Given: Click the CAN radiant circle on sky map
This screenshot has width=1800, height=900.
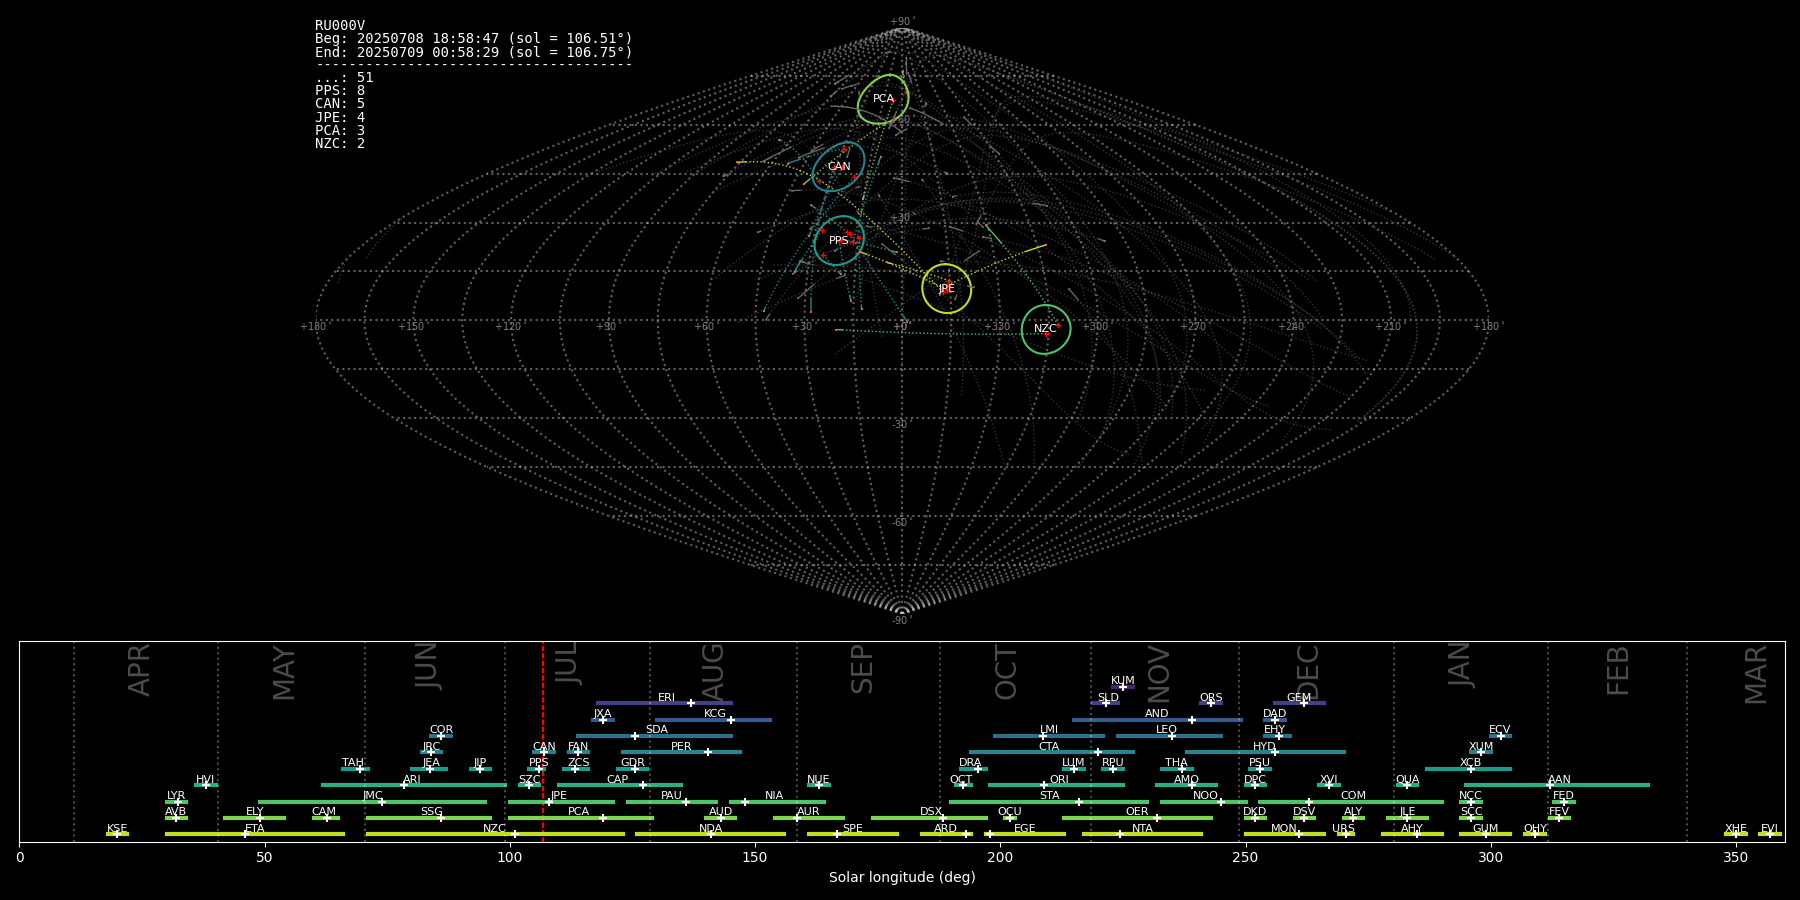Looking at the screenshot, I should tap(838, 166).
